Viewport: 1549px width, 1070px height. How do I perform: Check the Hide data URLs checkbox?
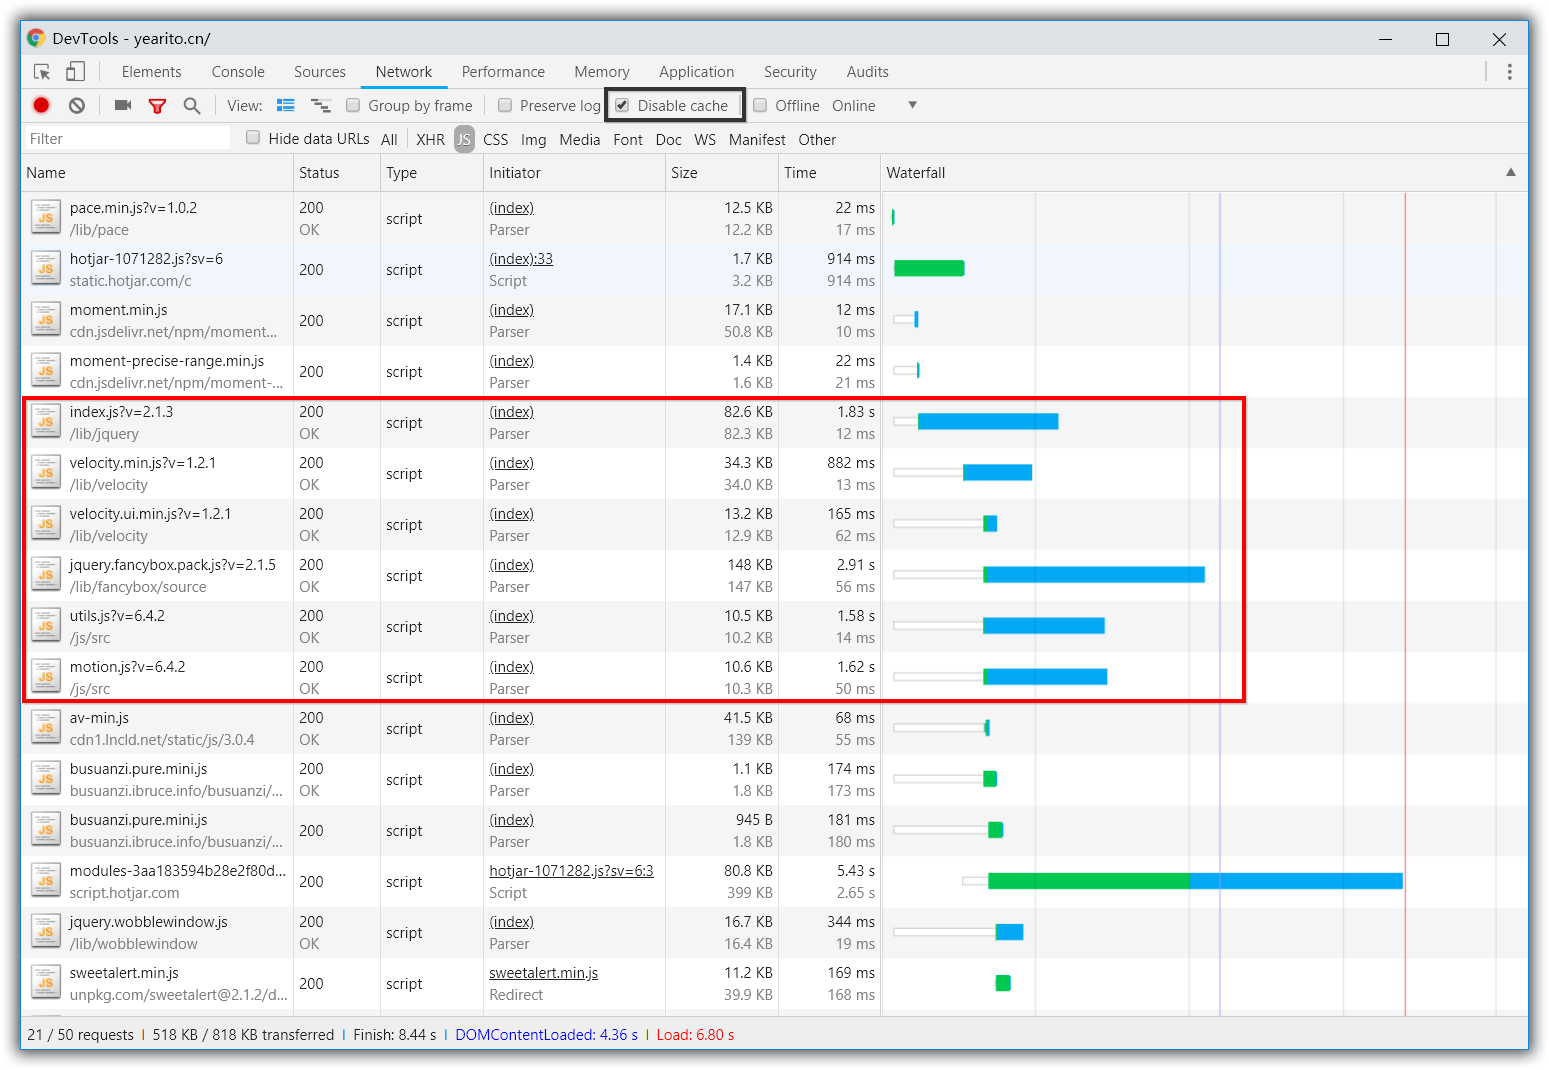coord(253,138)
